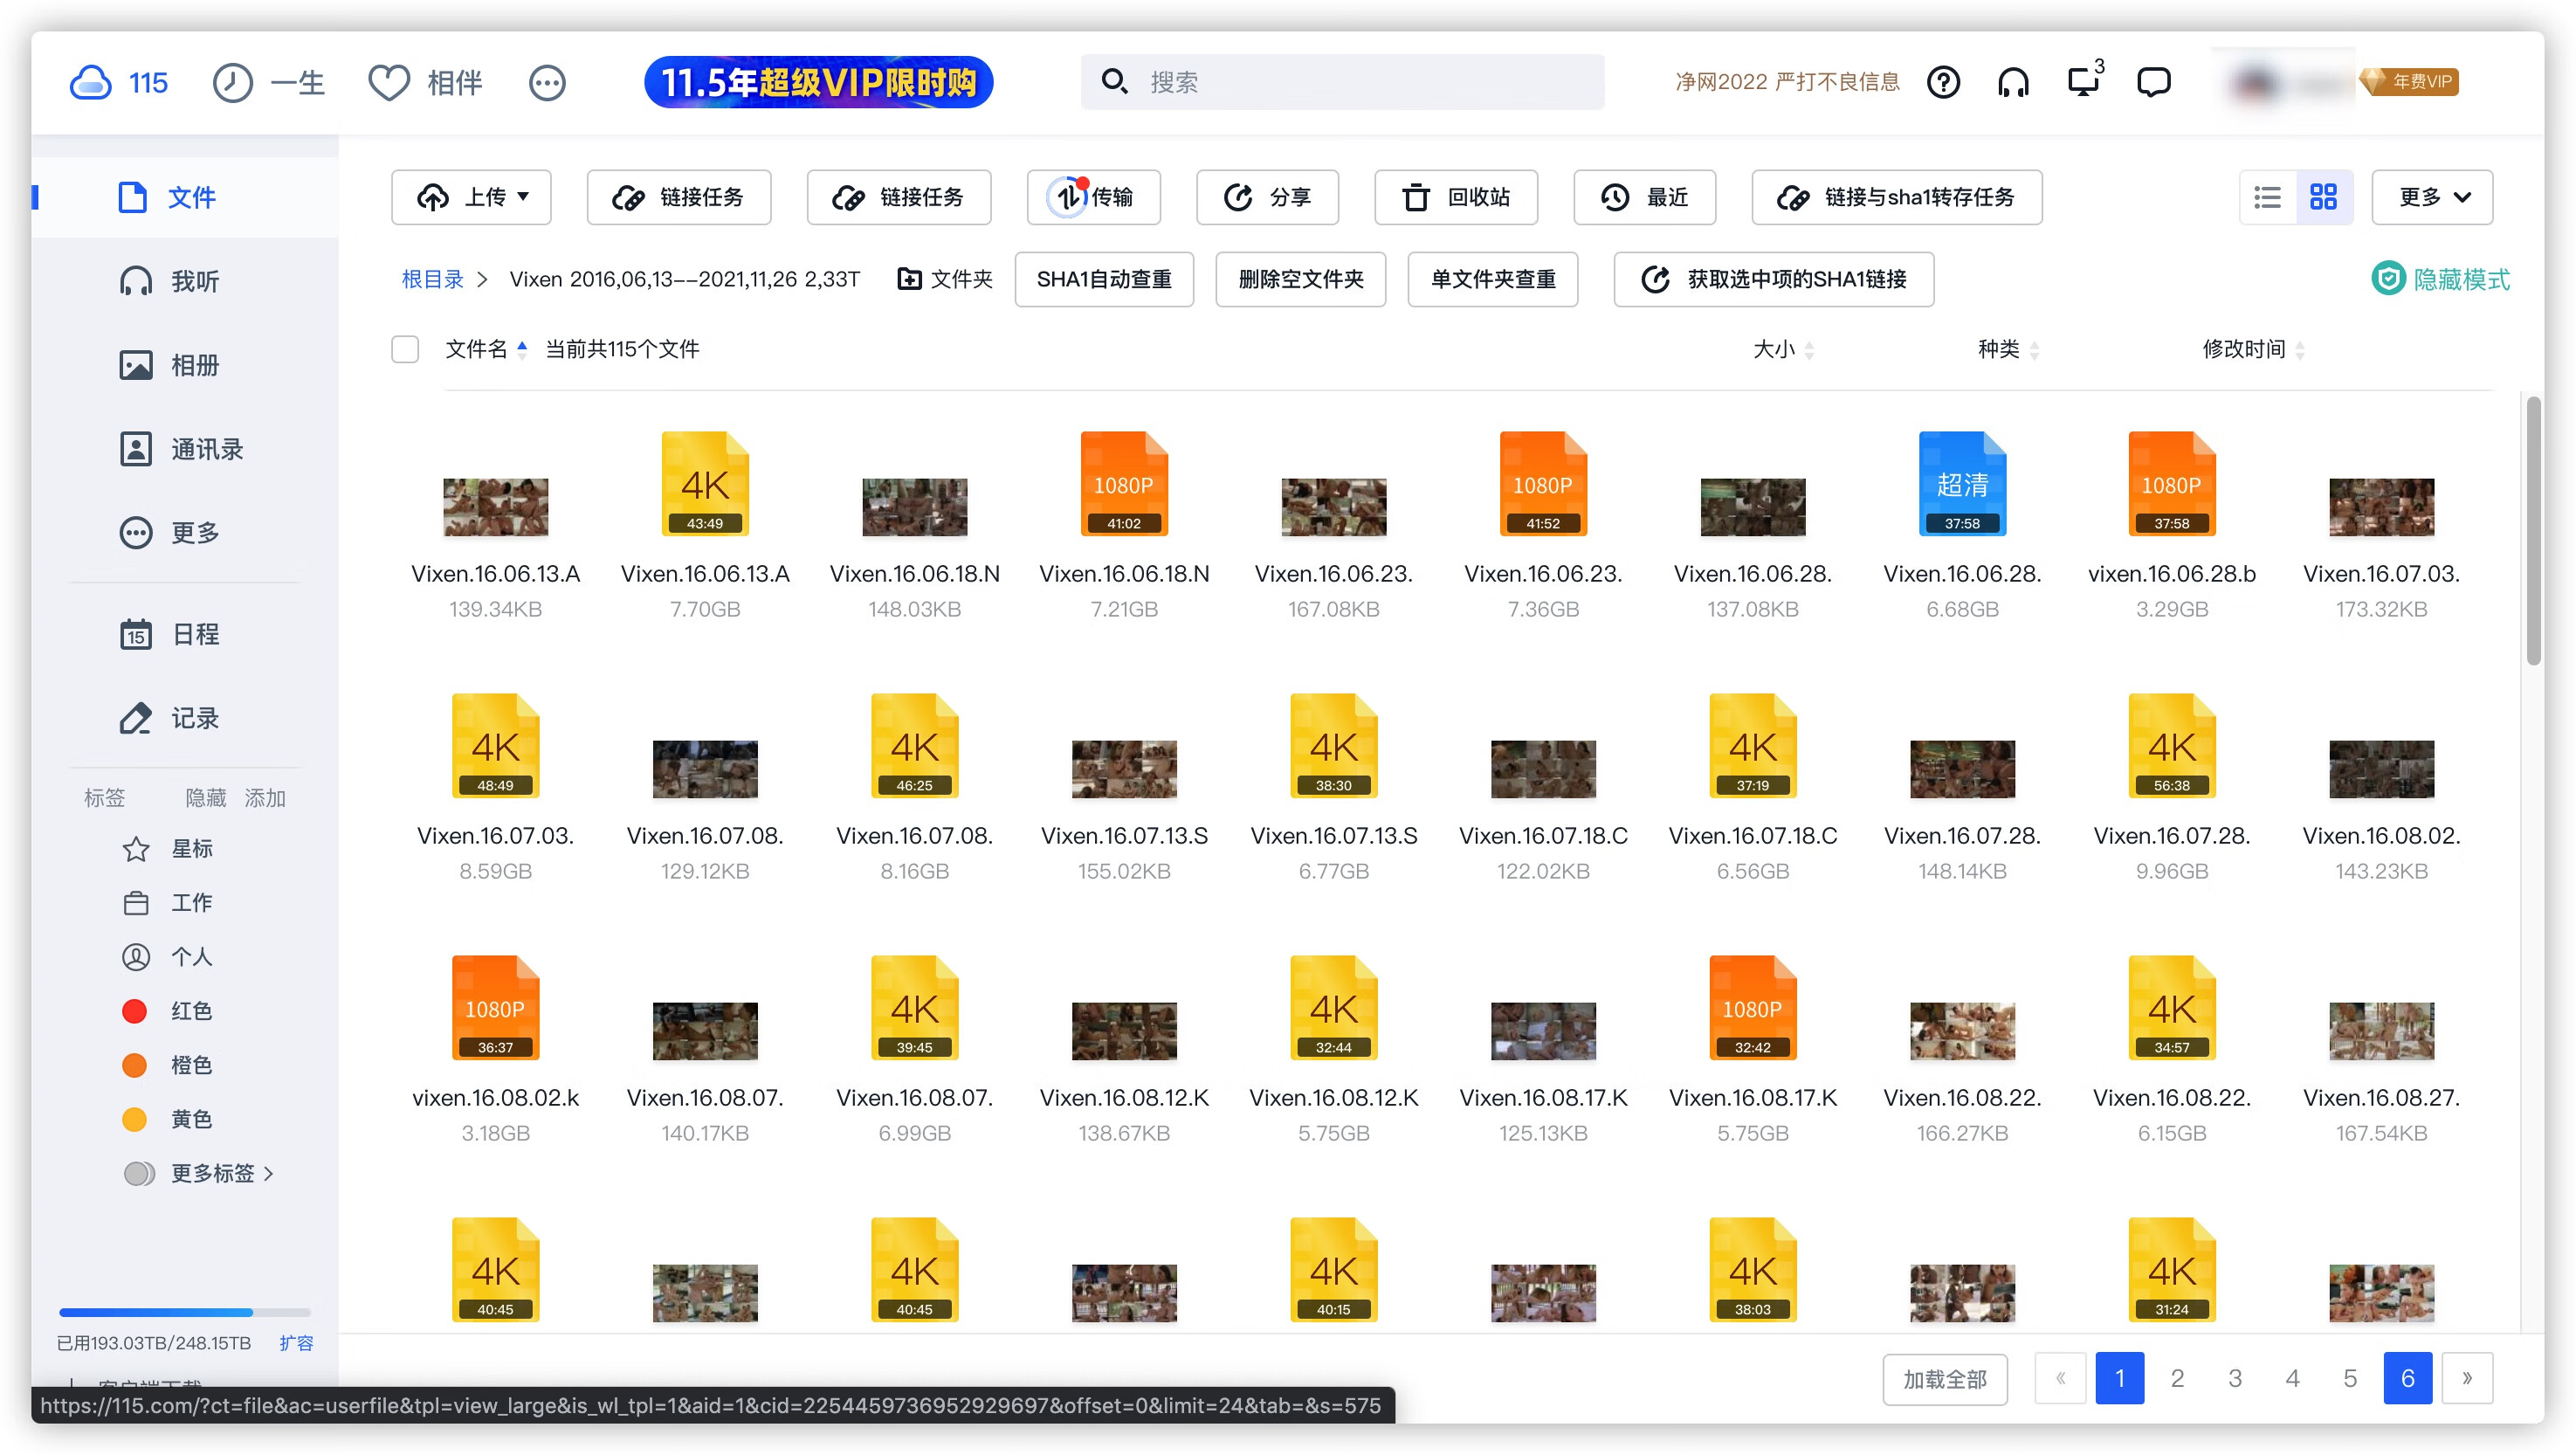Sort by 文件名 column

486,349
